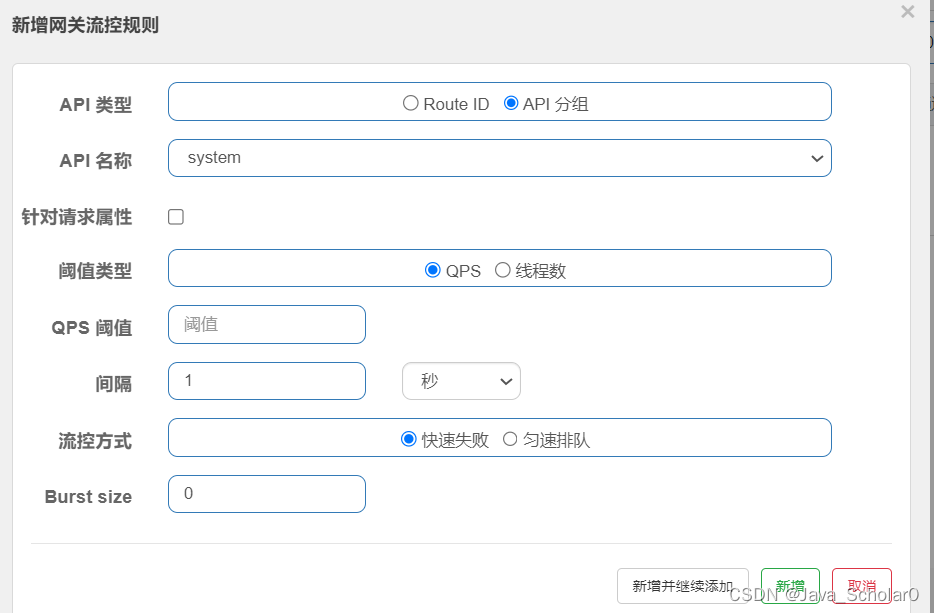Focus the QPS 阈值 input field

(x=267, y=325)
